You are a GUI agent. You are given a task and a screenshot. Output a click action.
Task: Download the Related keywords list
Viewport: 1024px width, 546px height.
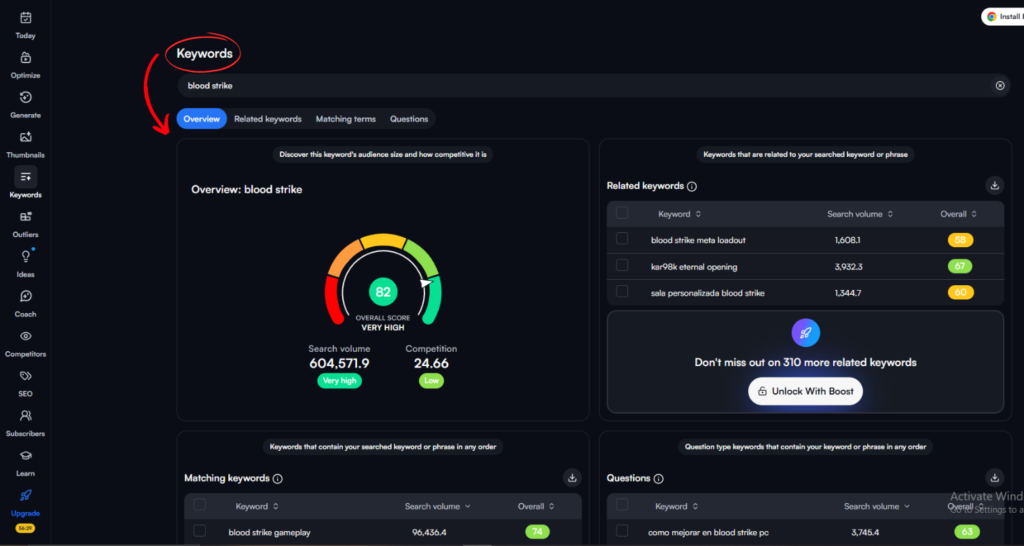[x=995, y=185]
